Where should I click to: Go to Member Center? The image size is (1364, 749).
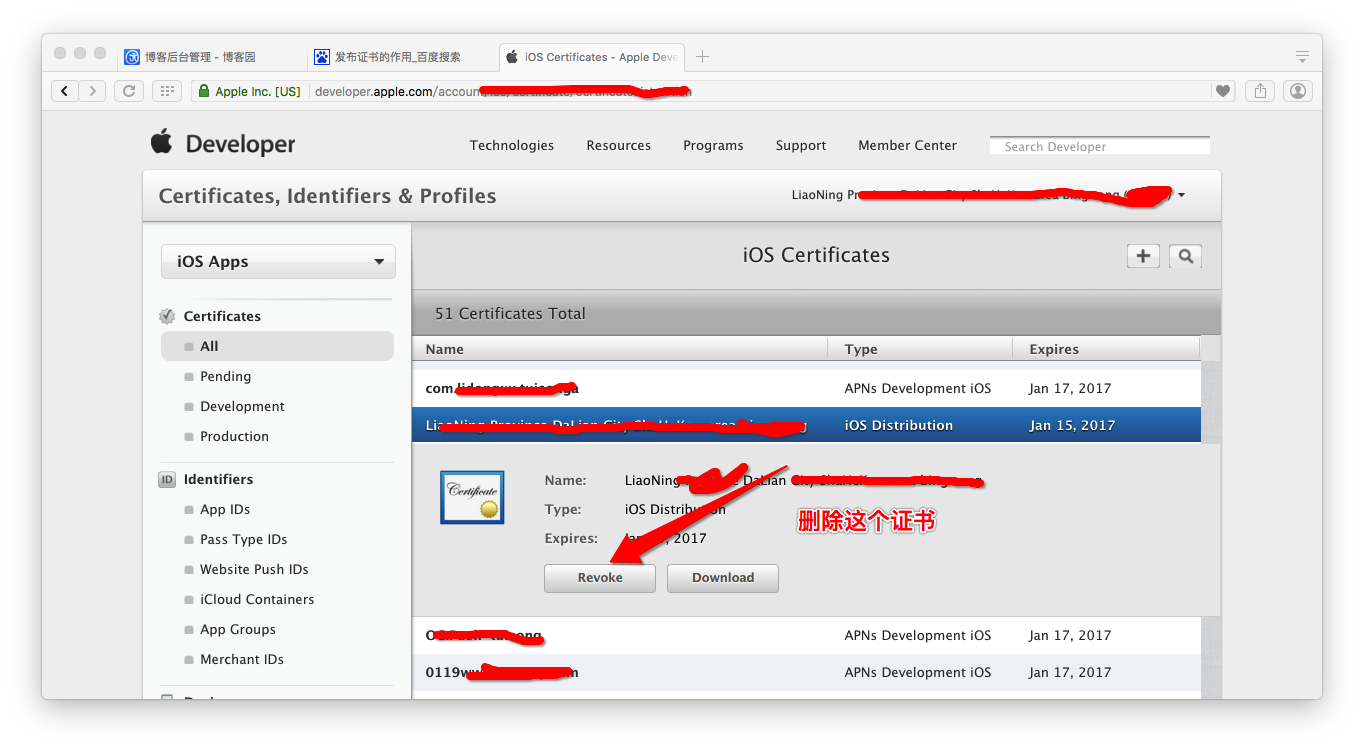(907, 145)
